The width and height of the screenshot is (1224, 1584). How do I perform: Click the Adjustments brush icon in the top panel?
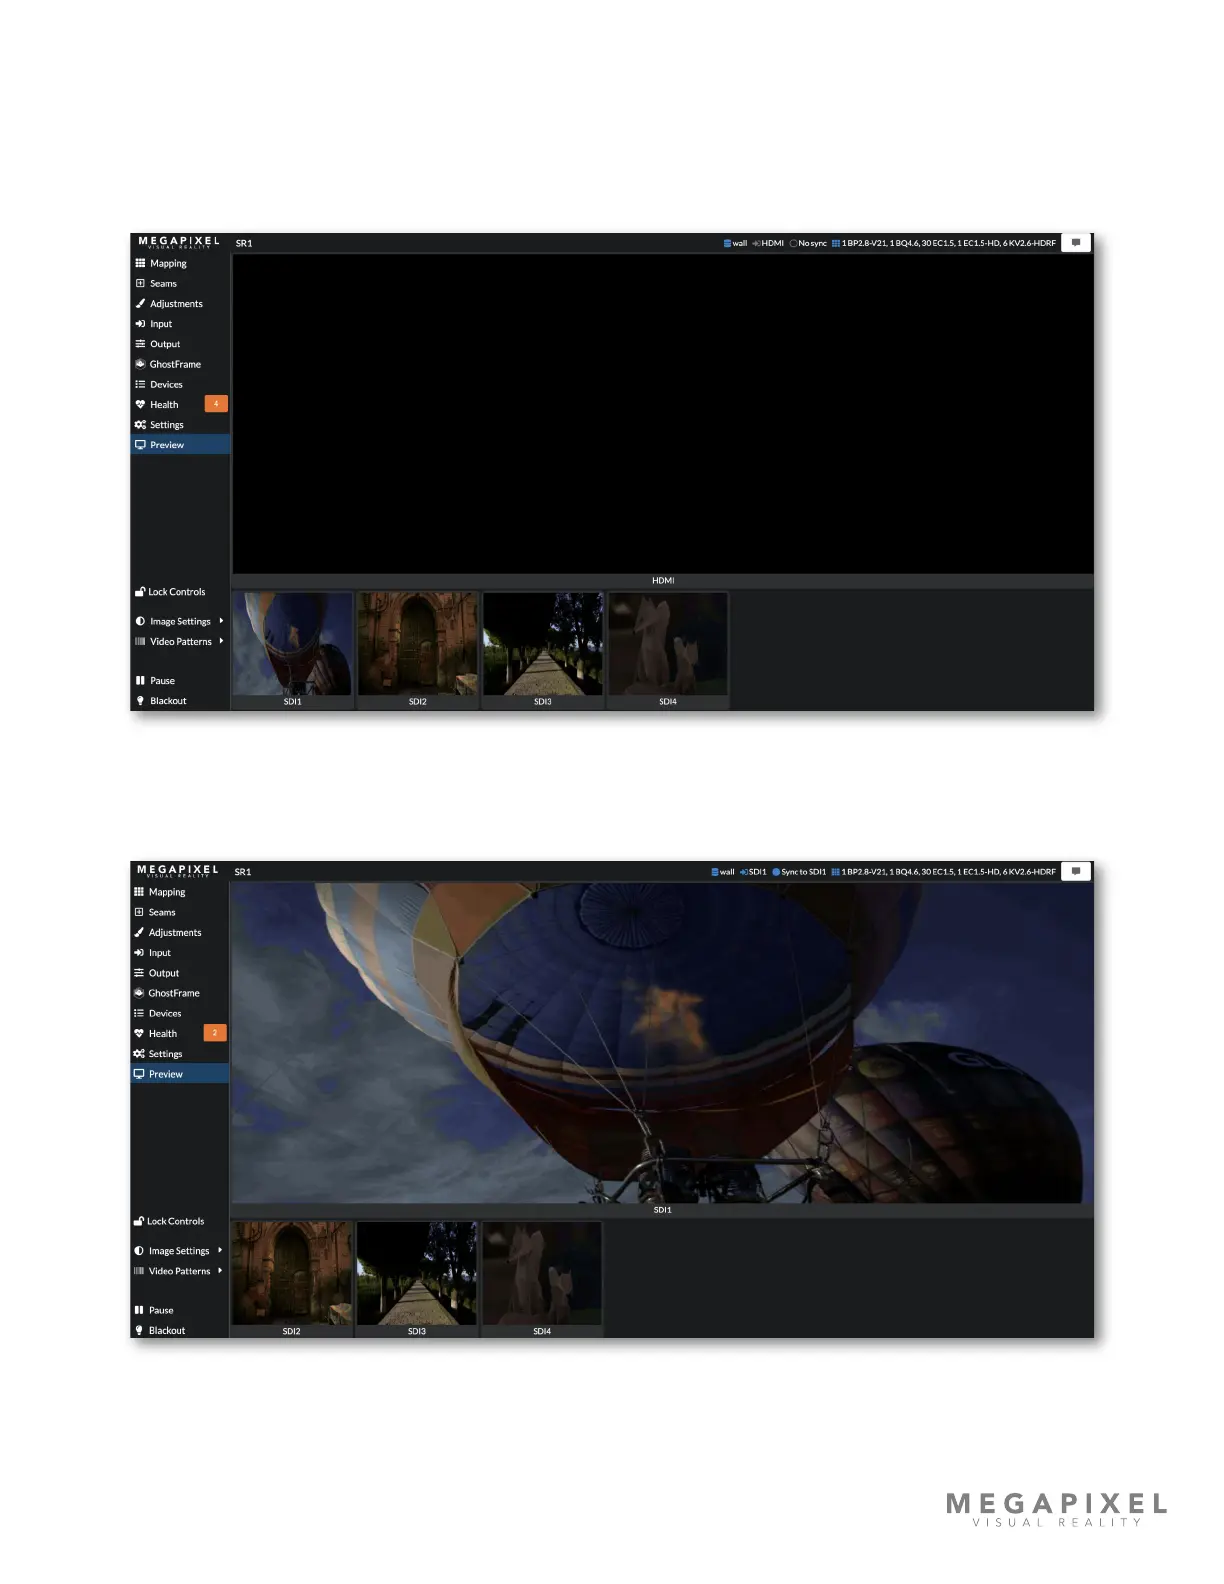(x=140, y=304)
